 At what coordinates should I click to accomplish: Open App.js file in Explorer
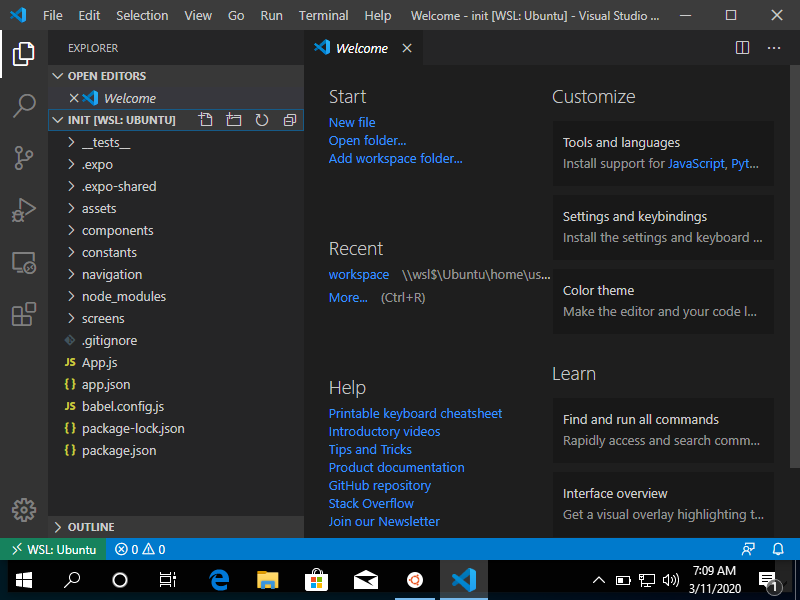[176, 362]
